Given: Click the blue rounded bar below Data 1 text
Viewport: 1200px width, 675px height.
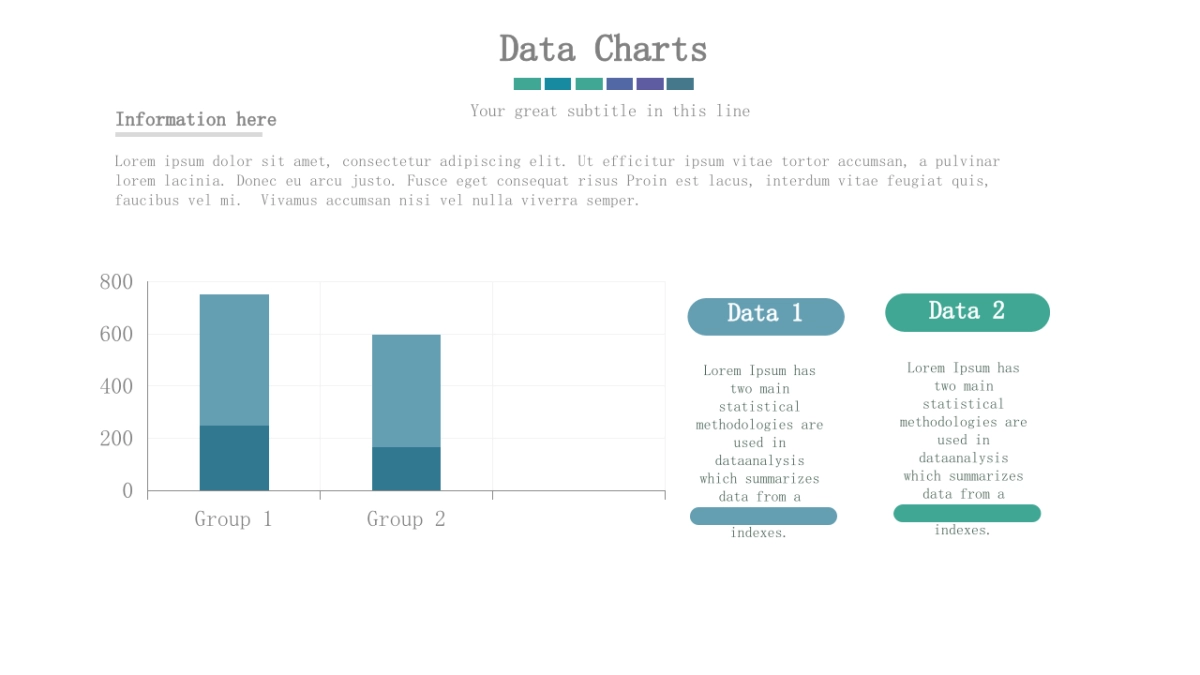Looking at the screenshot, I should (x=763, y=516).
